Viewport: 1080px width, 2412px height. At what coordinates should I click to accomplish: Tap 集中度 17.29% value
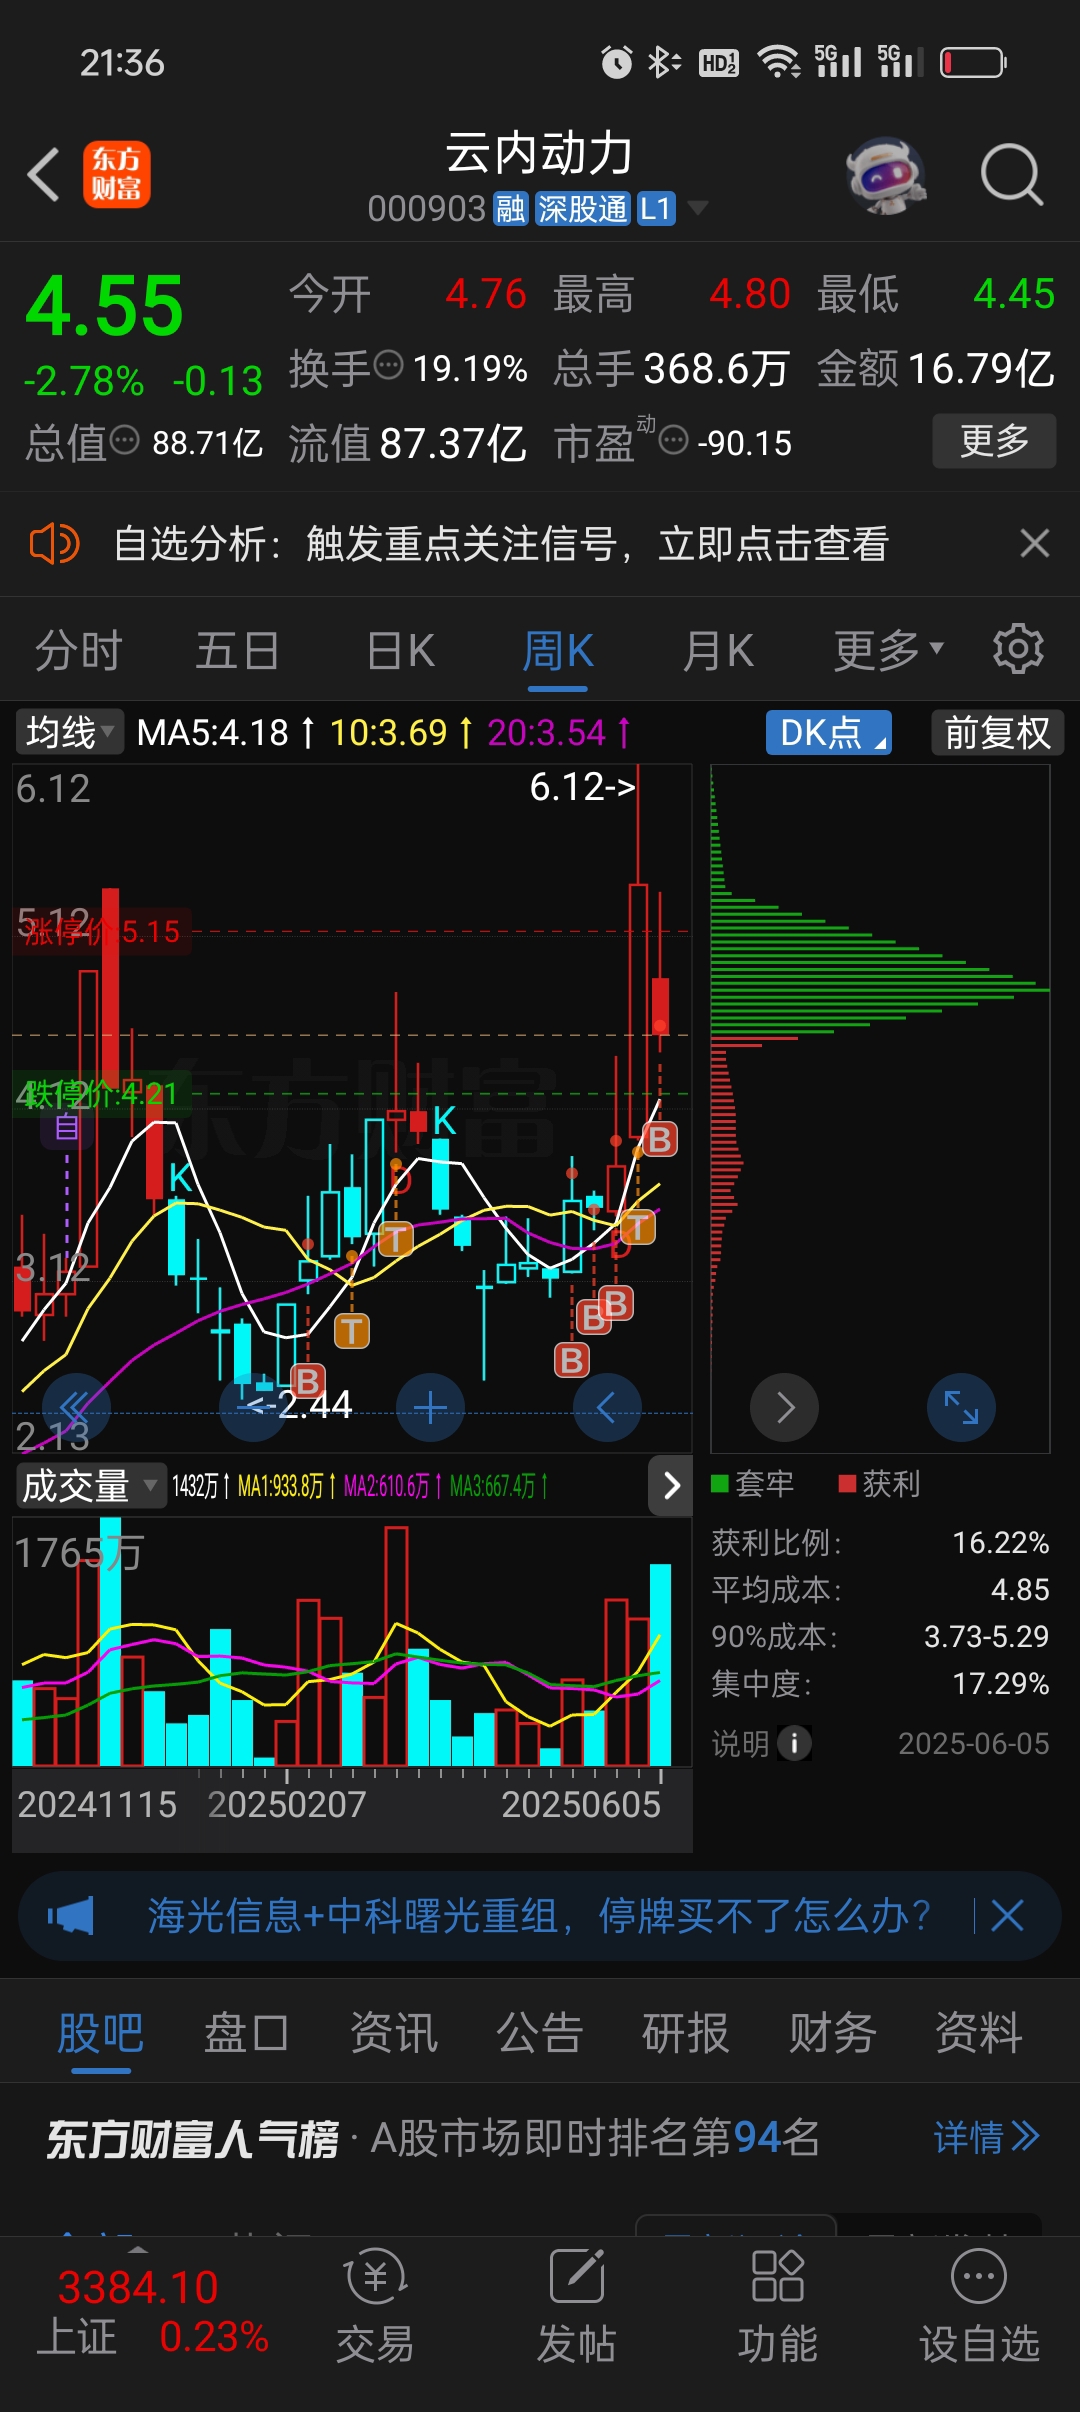coord(1000,1684)
